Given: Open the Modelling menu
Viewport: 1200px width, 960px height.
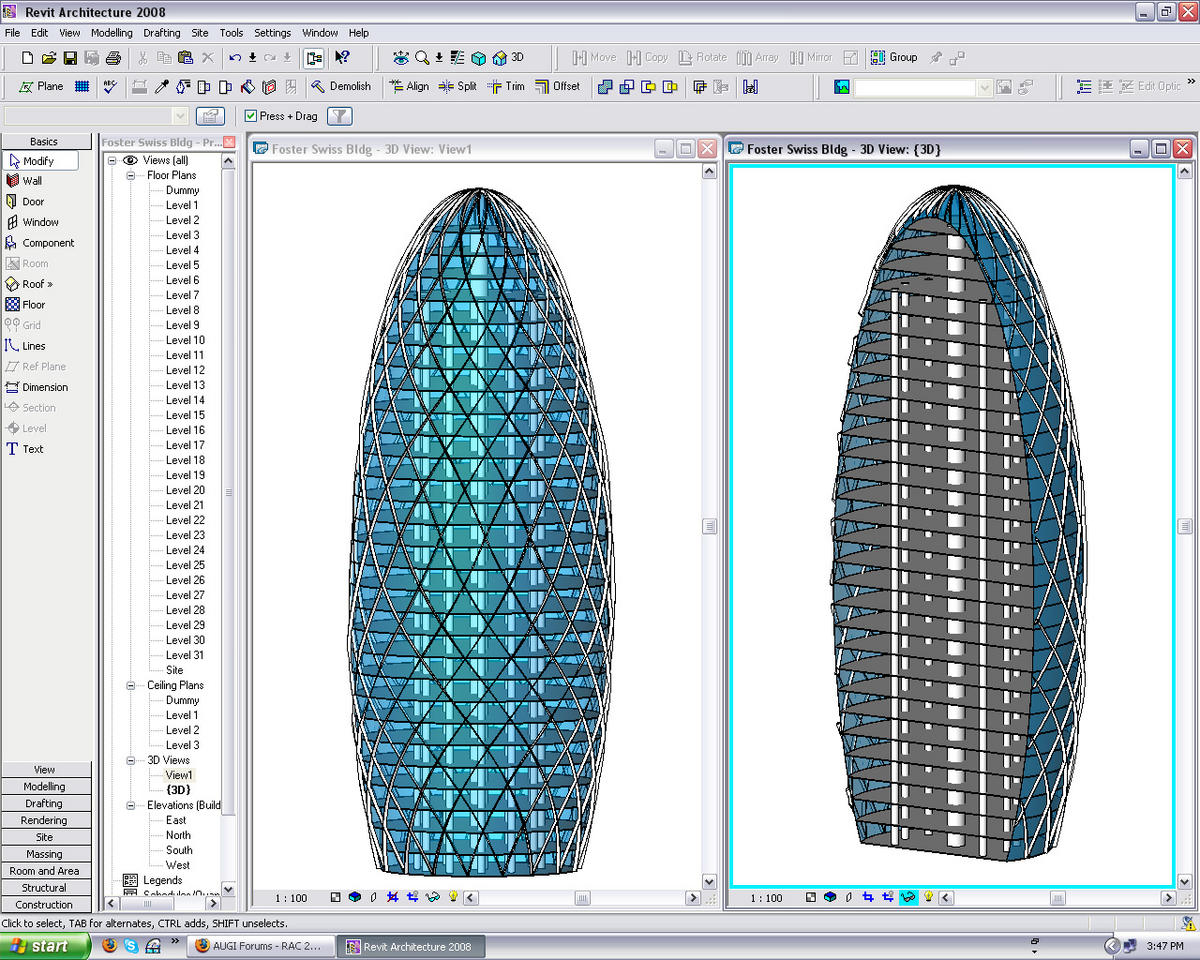Looking at the screenshot, I should pos(111,33).
